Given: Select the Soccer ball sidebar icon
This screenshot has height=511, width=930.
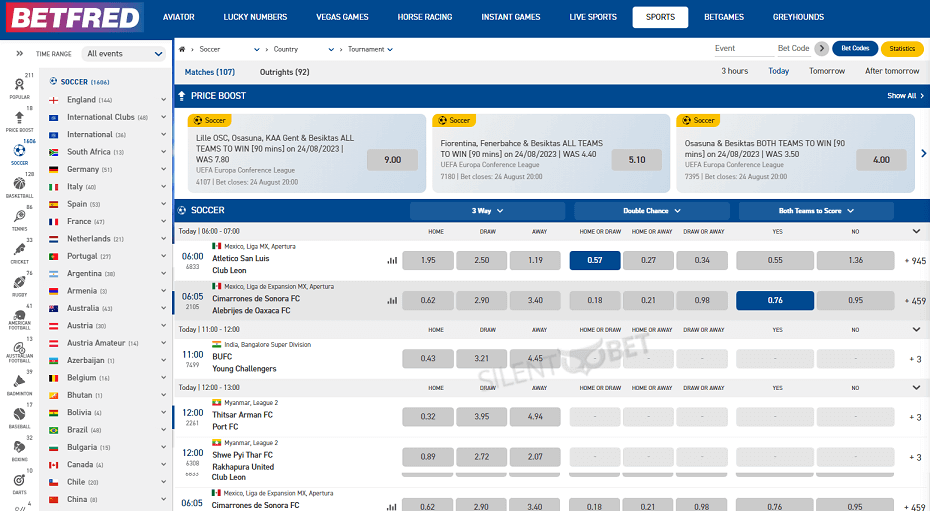Looking at the screenshot, I should [19, 151].
